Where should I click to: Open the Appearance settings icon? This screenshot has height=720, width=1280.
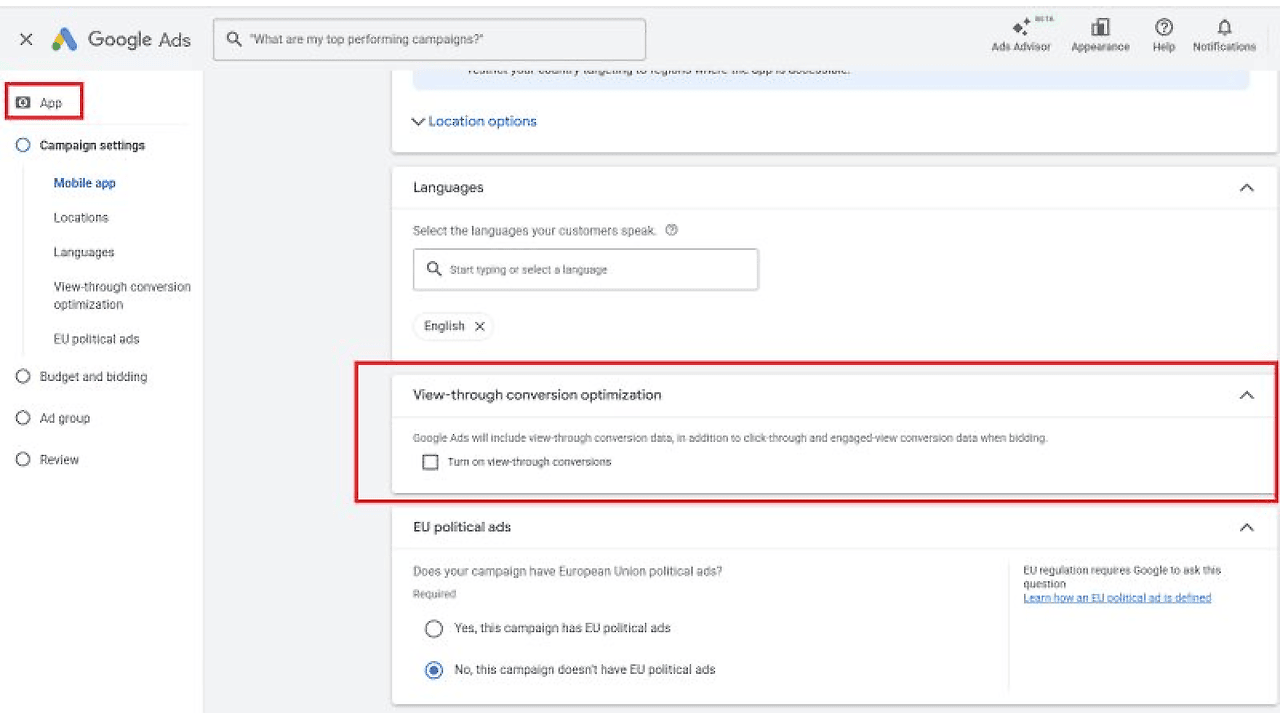coord(1100,29)
